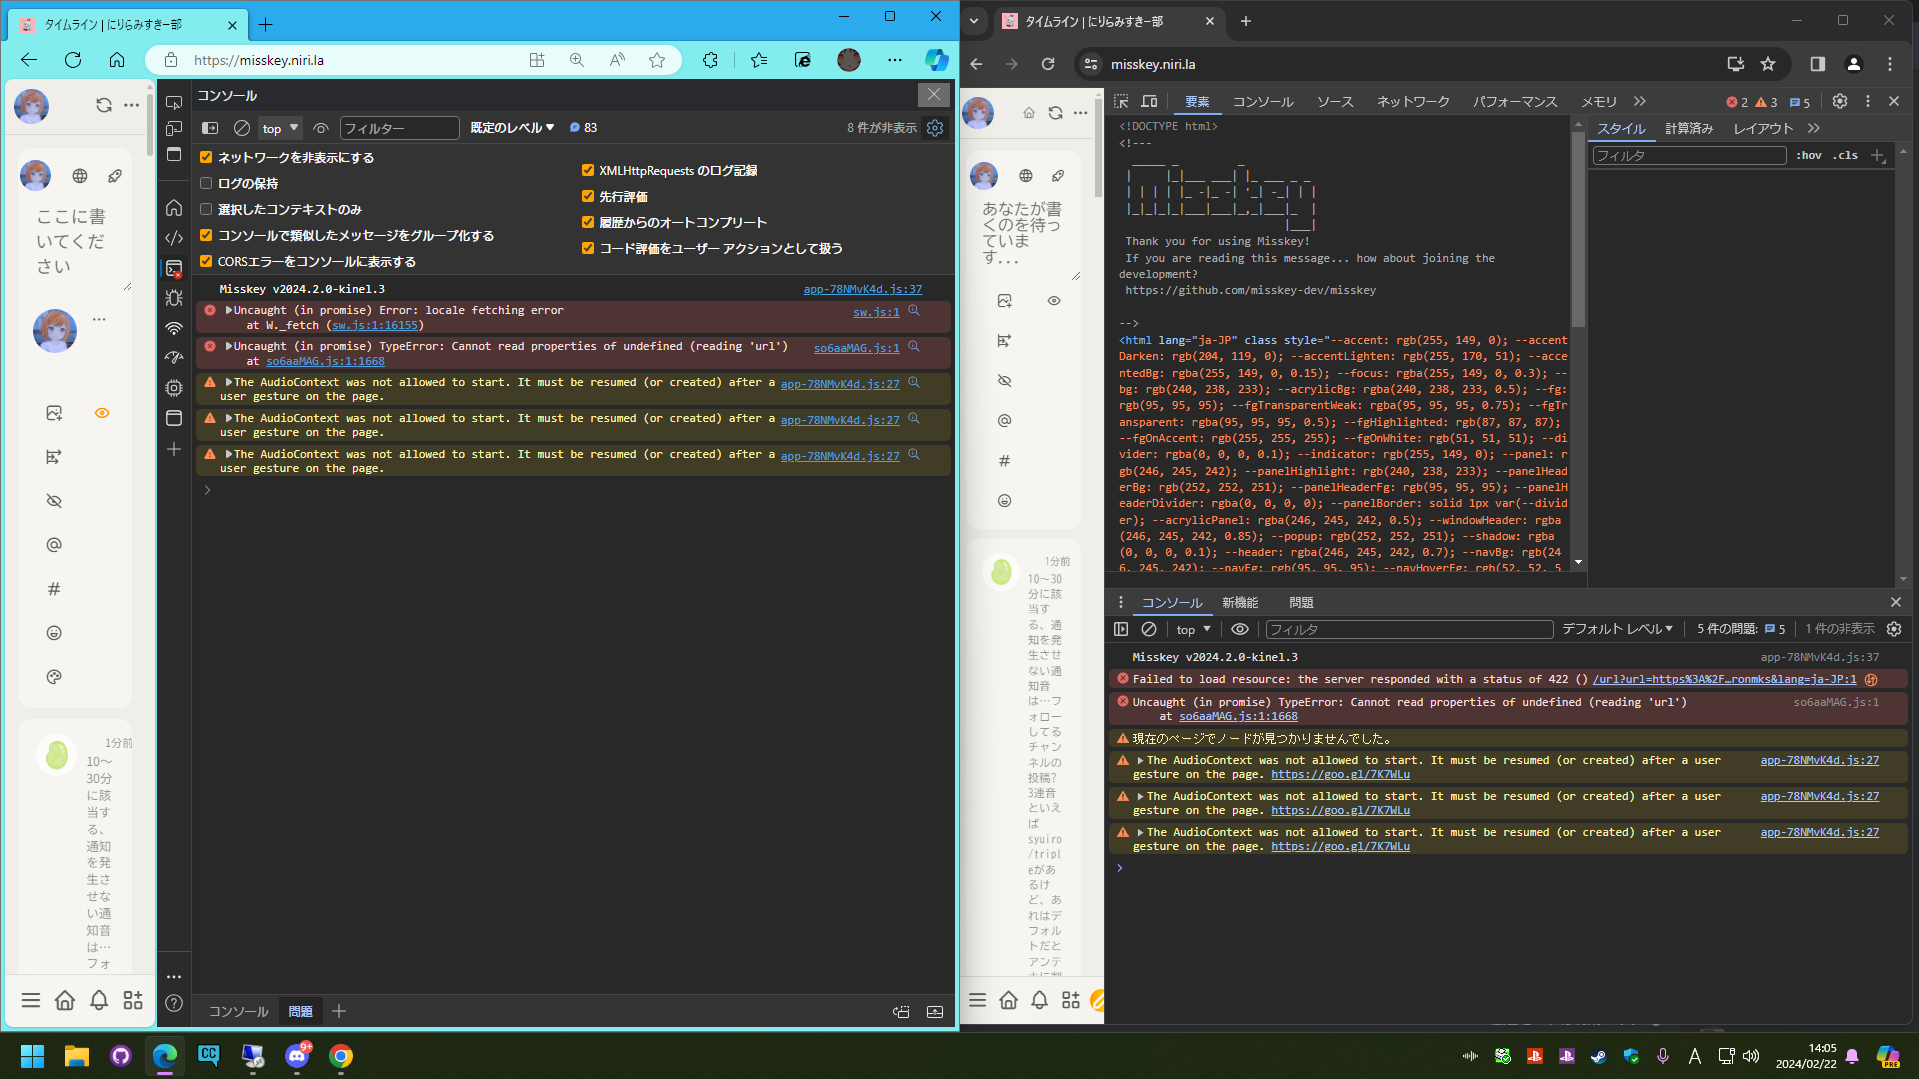Uncheck CORSエラーをコンソールに表示する checkbox
The width and height of the screenshot is (1919, 1079).
206,261
